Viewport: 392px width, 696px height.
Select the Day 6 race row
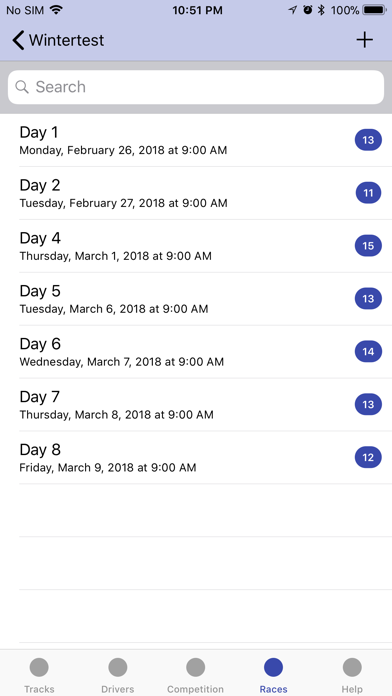[196, 352]
